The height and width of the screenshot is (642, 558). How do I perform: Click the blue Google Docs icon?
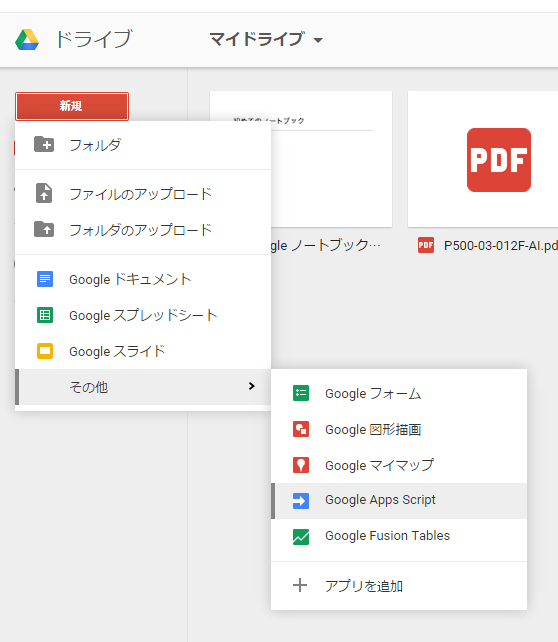(45, 279)
